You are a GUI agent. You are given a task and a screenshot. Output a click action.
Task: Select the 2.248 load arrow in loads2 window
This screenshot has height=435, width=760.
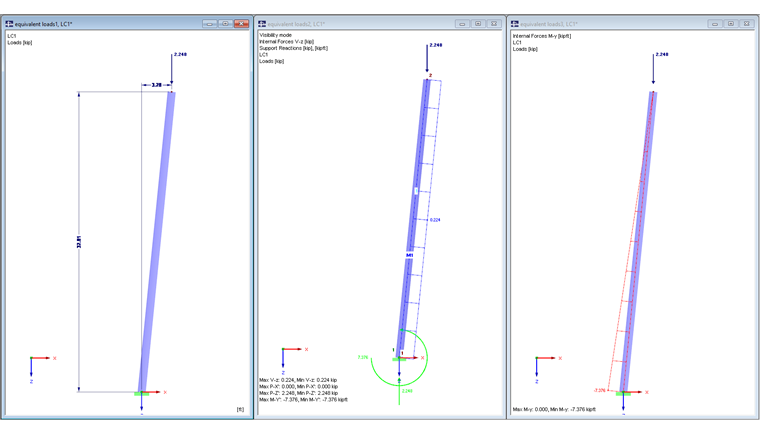click(x=427, y=59)
